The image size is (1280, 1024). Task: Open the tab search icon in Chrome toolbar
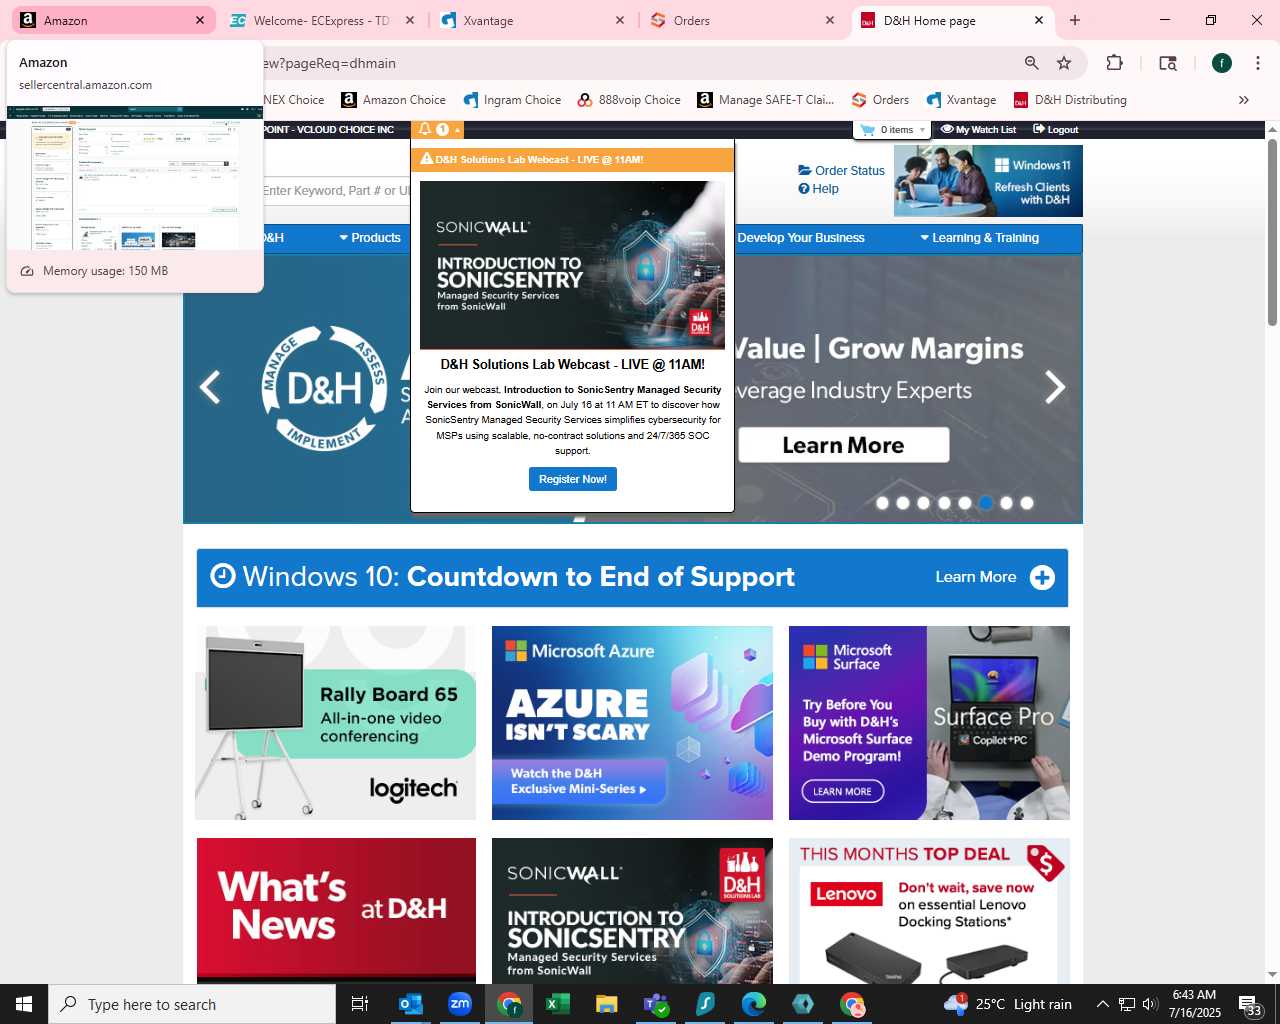click(1167, 63)
